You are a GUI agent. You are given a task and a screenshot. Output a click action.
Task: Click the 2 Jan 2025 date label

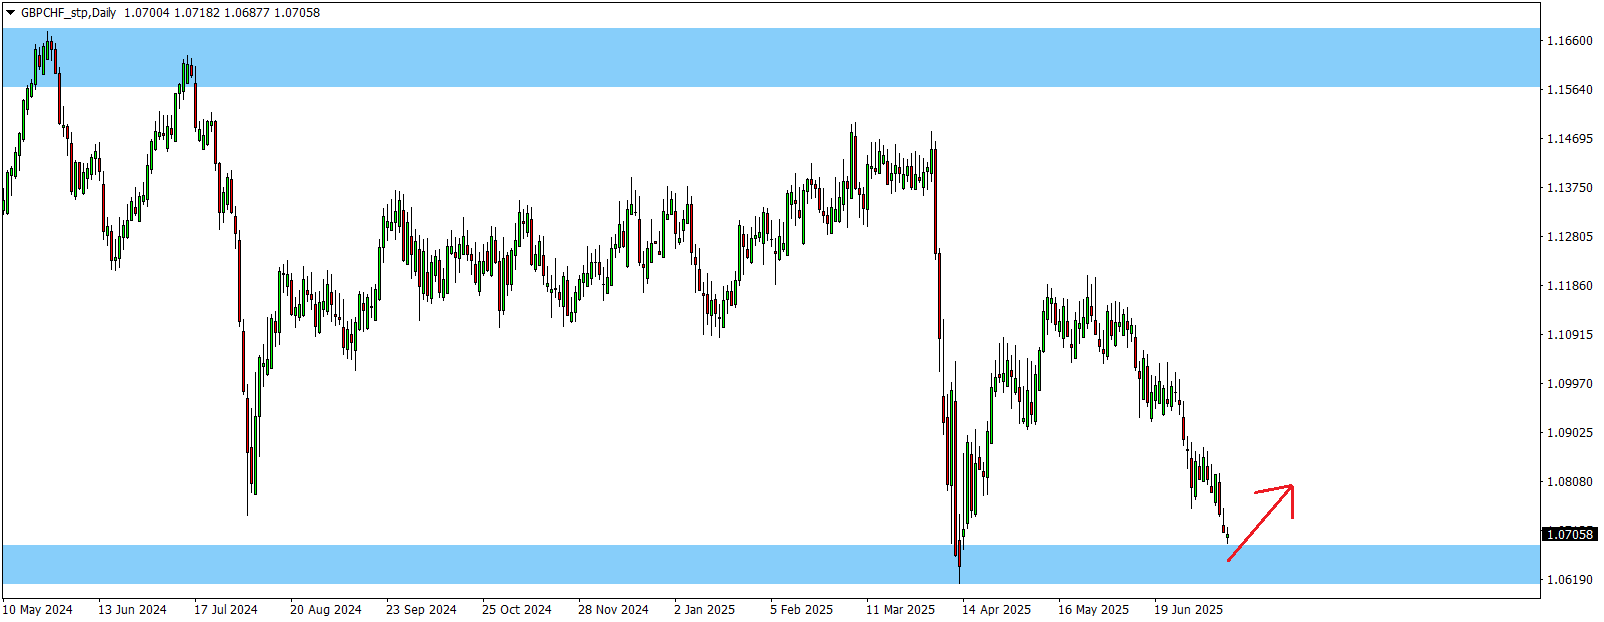704,609
